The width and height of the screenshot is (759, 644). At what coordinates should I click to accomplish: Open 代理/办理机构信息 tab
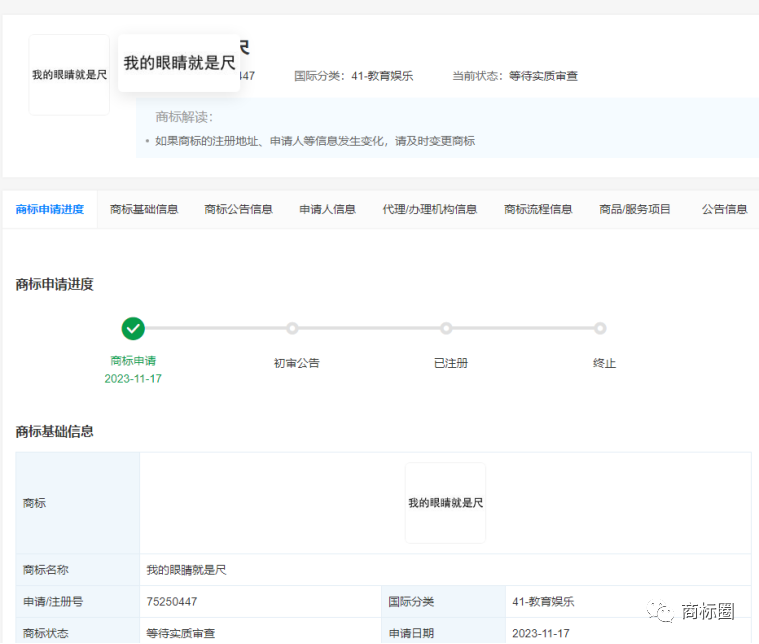(430, 209)
